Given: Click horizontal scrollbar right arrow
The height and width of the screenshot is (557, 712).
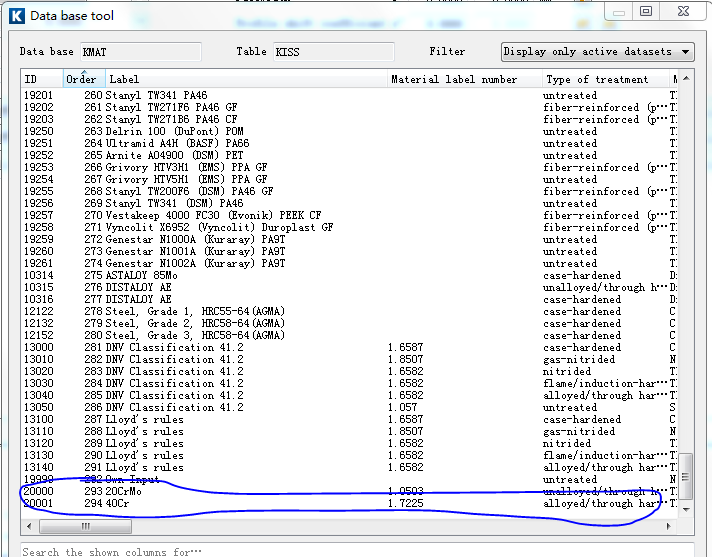Looking at the screenshot, I should coord(668,527).
